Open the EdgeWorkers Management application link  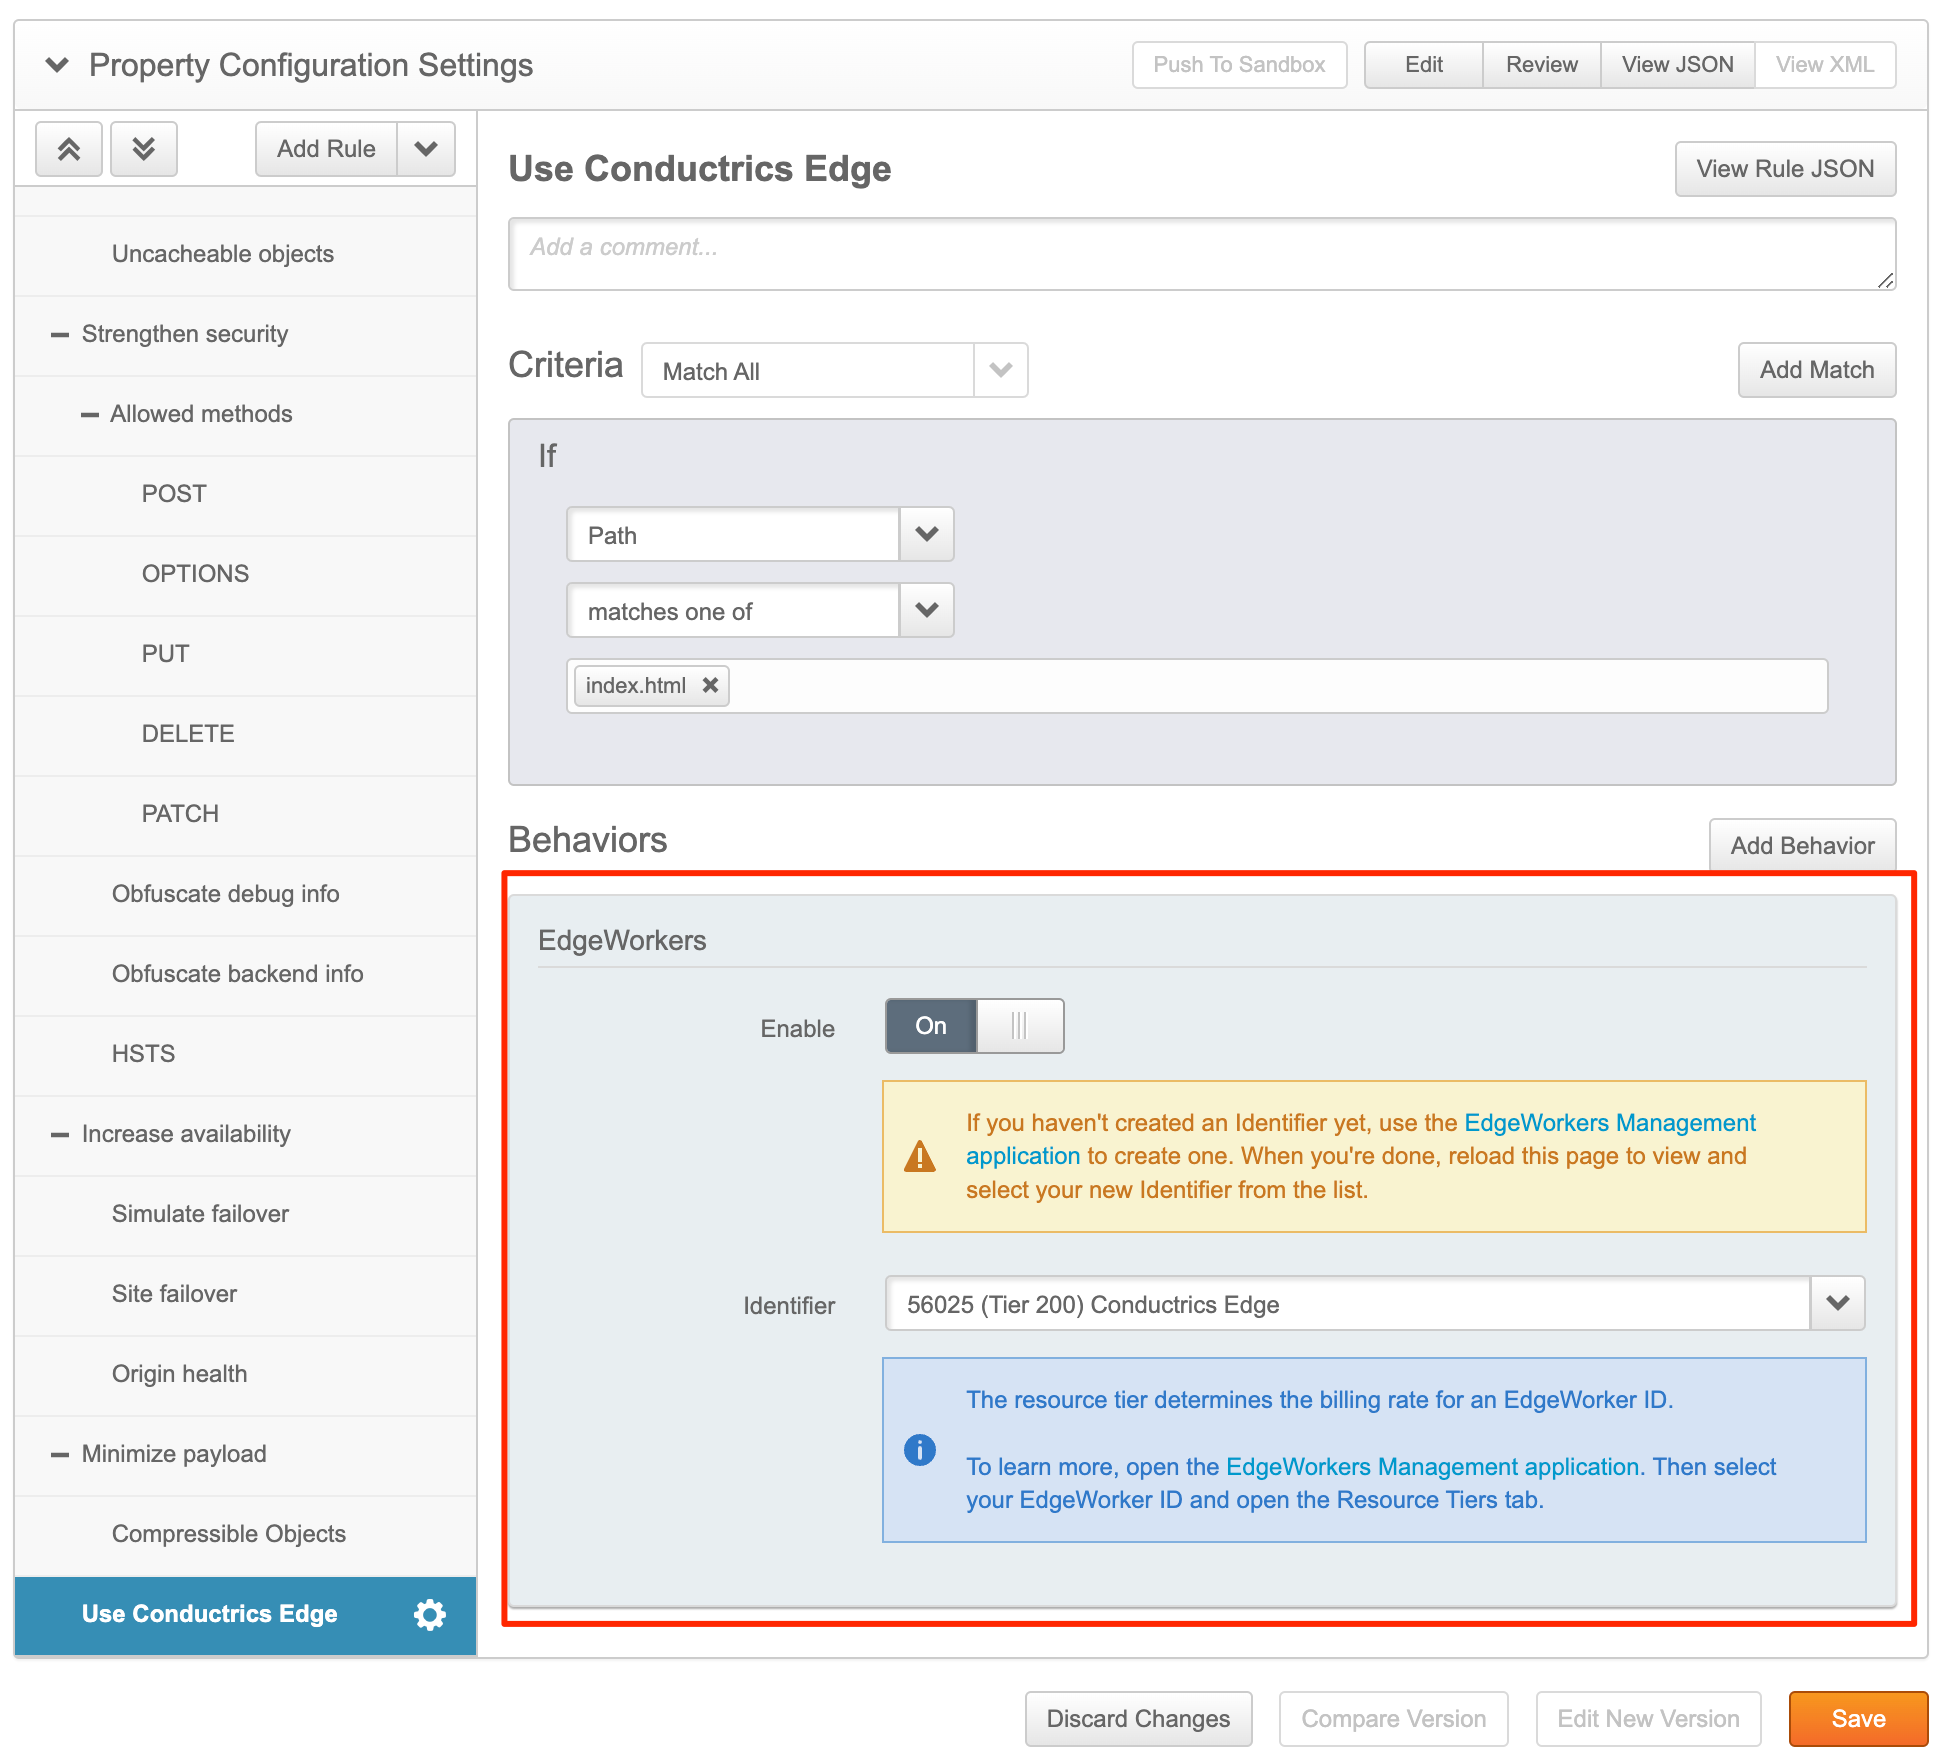pos(1609,1123)
